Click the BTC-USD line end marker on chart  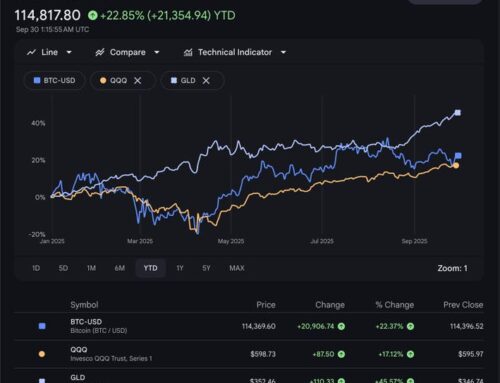pos(458,156)
